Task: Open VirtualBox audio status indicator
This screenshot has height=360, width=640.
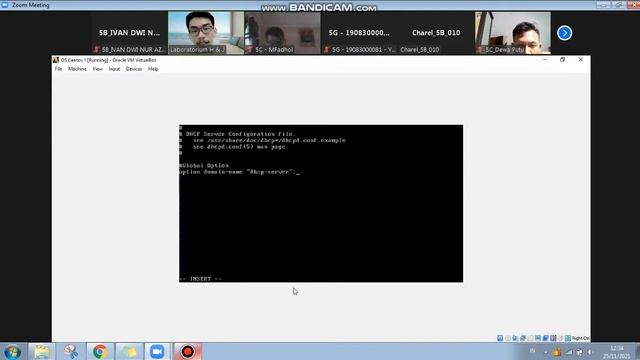Action: pyautogui.click(x=515, y=338)
